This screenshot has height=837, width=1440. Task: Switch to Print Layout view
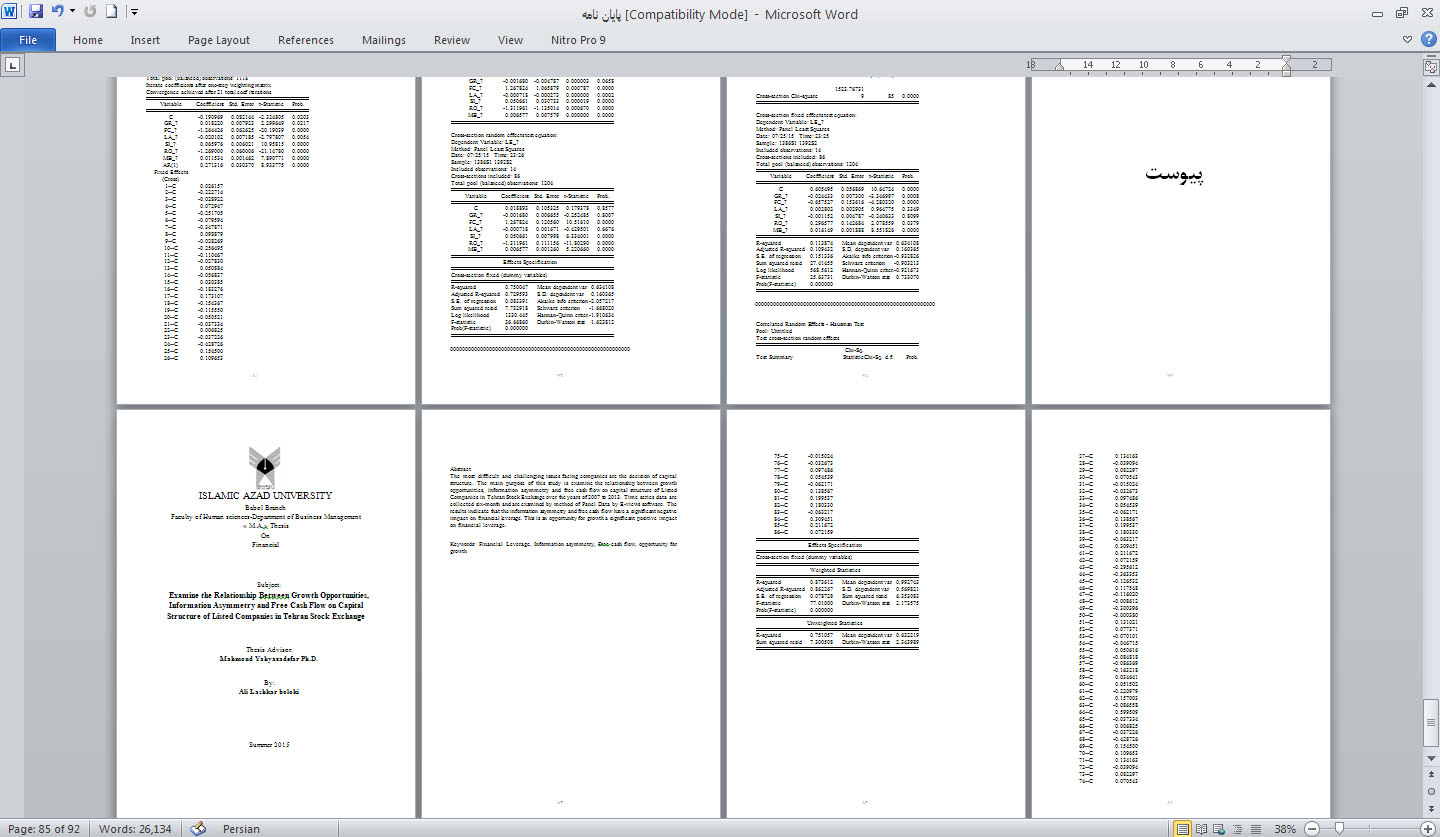[1183, 829]
